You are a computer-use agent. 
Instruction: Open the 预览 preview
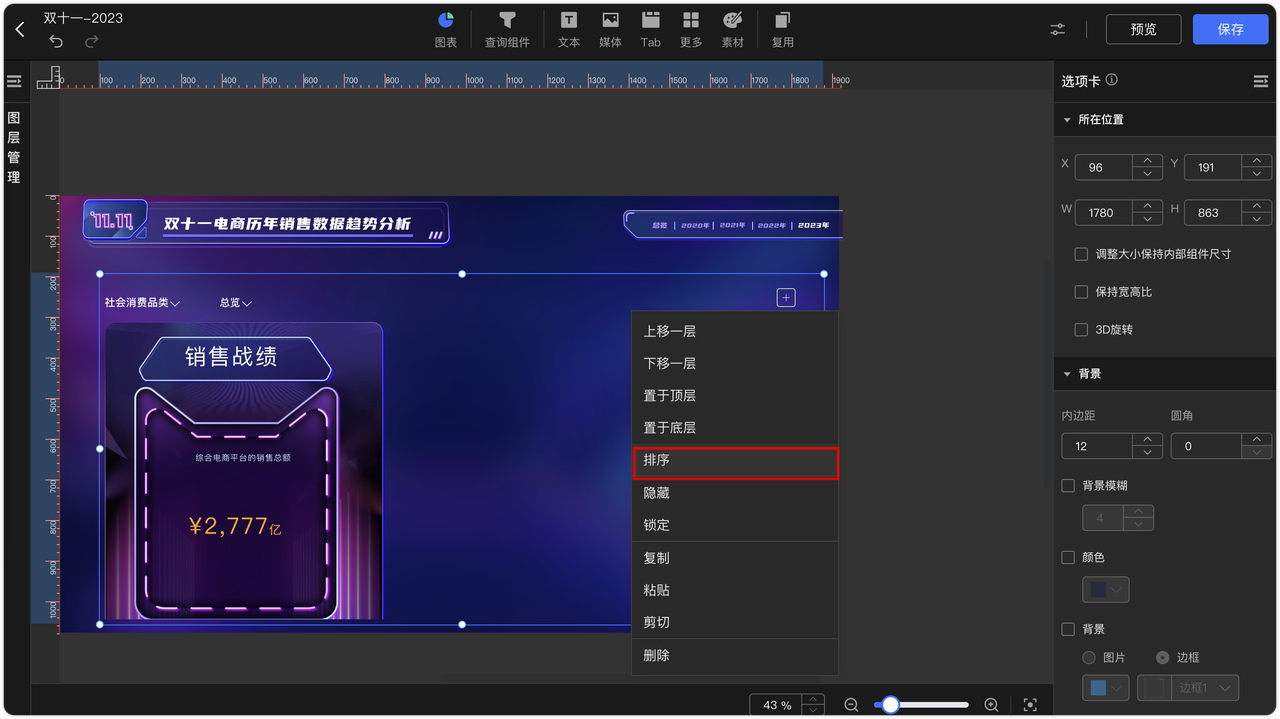click(1143, 29)
